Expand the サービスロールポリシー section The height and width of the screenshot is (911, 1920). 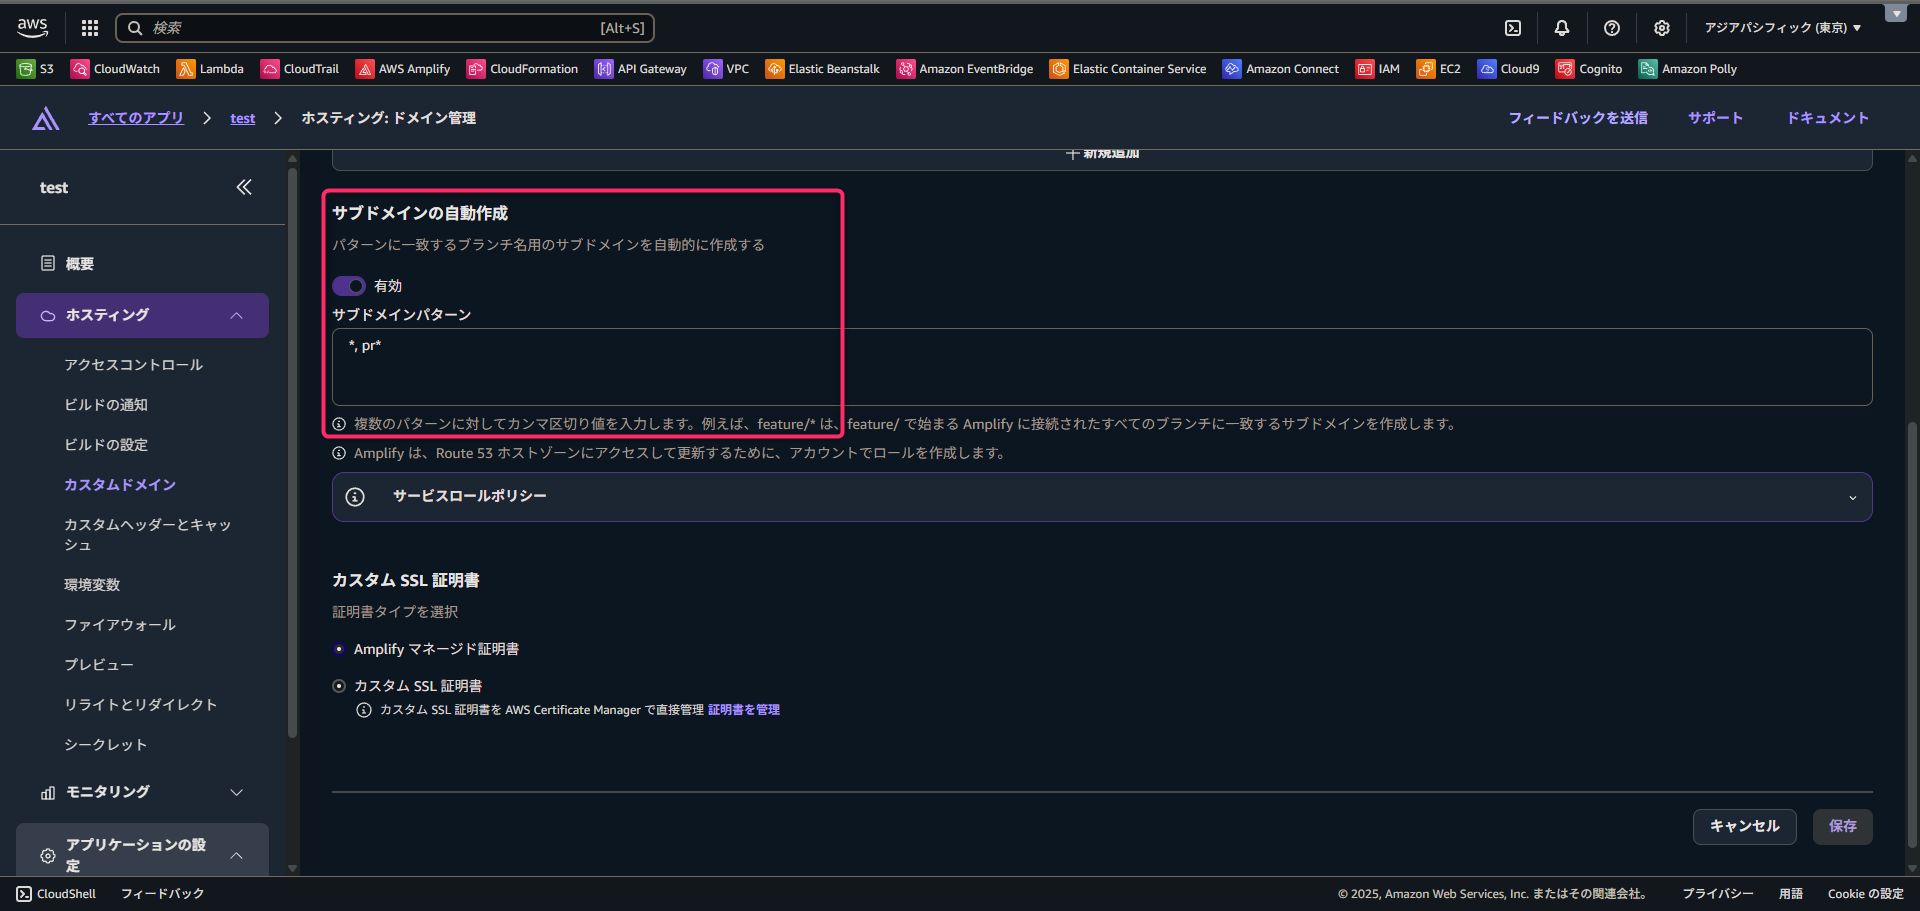tap(1102, 497)
